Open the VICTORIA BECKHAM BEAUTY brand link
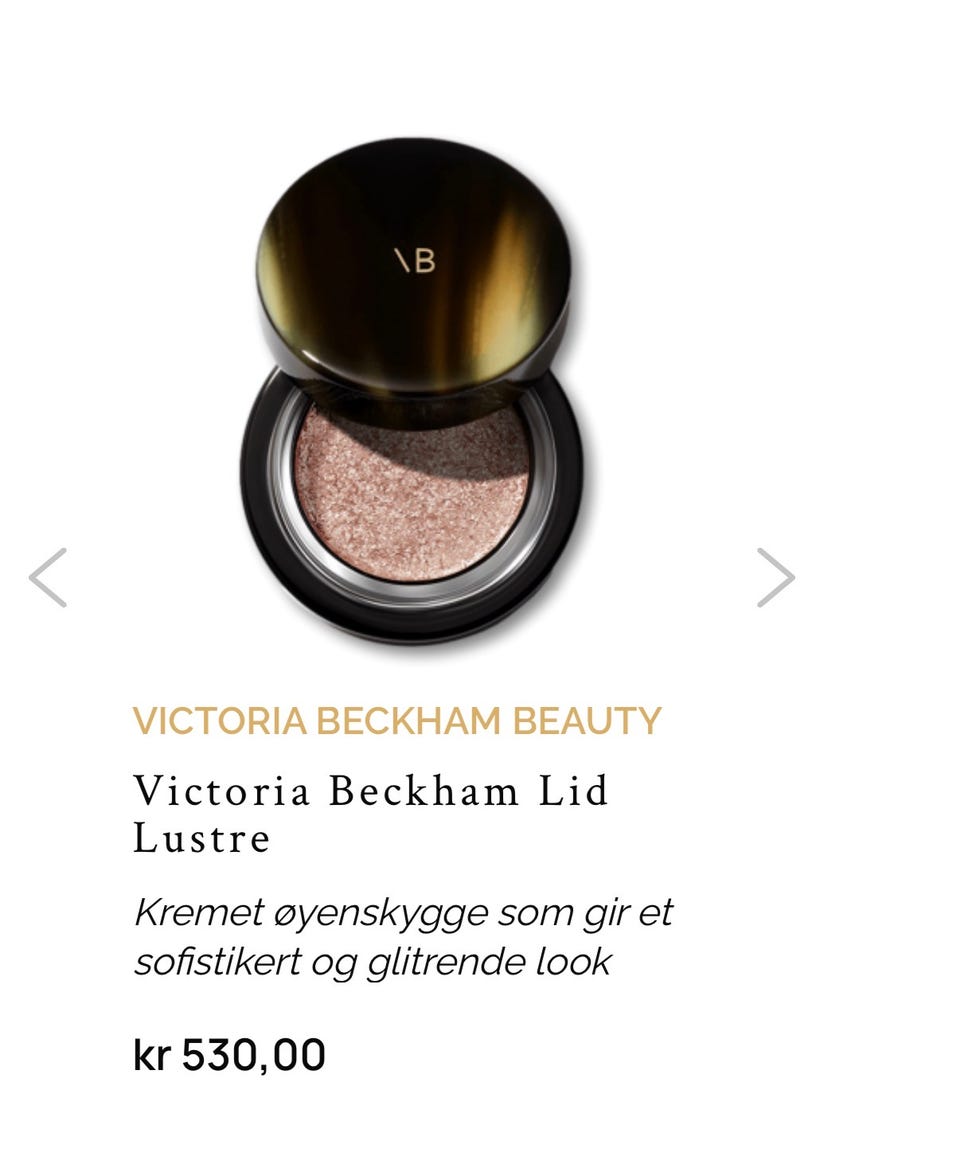Viewport: 960px width, 1164px height. 396,721
